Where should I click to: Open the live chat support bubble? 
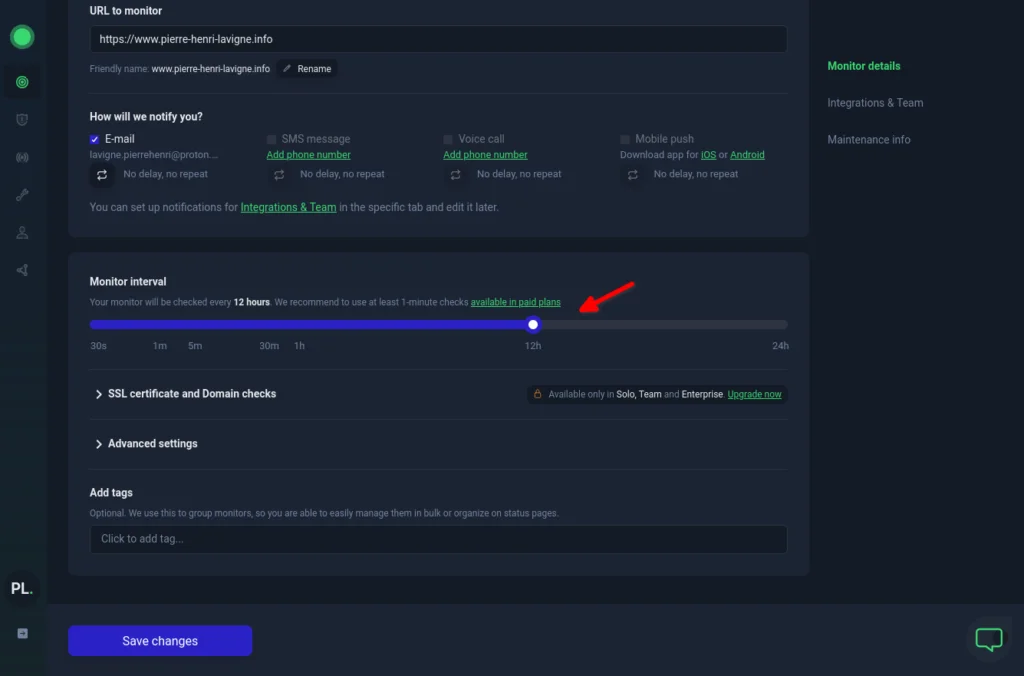click(988, 639)
